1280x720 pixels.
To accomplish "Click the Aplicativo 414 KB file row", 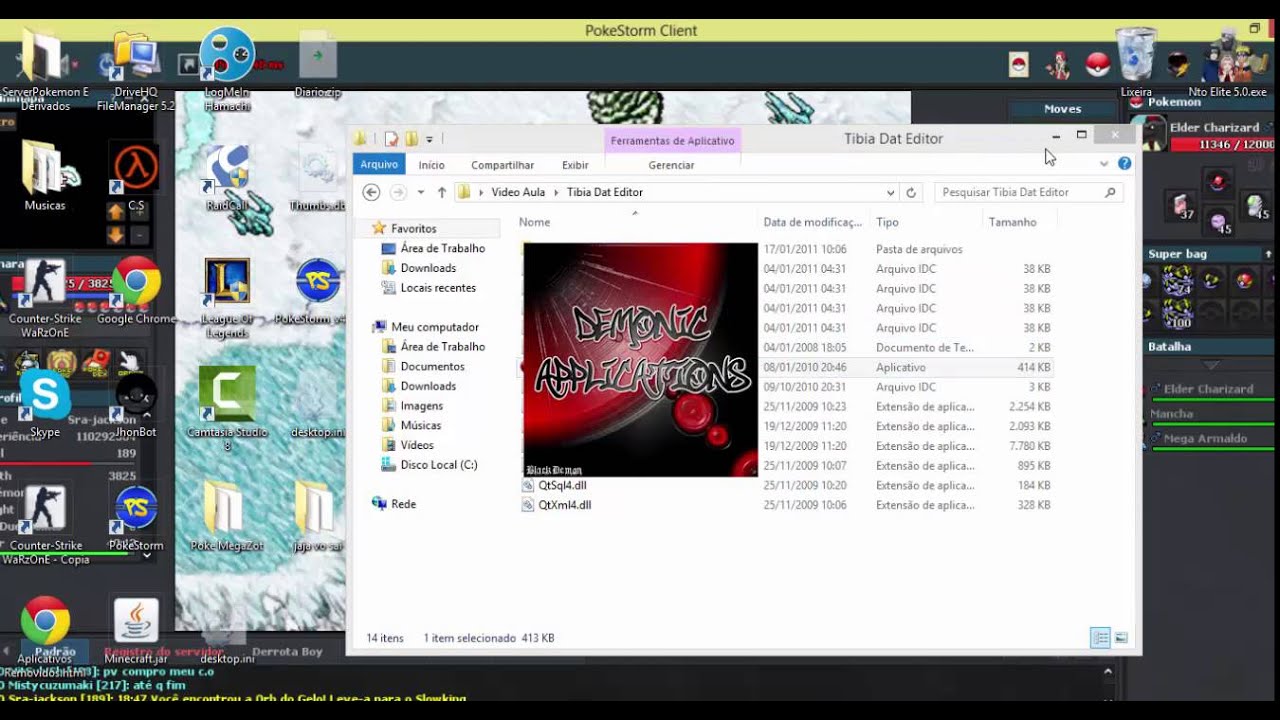I will click(786, 367).
